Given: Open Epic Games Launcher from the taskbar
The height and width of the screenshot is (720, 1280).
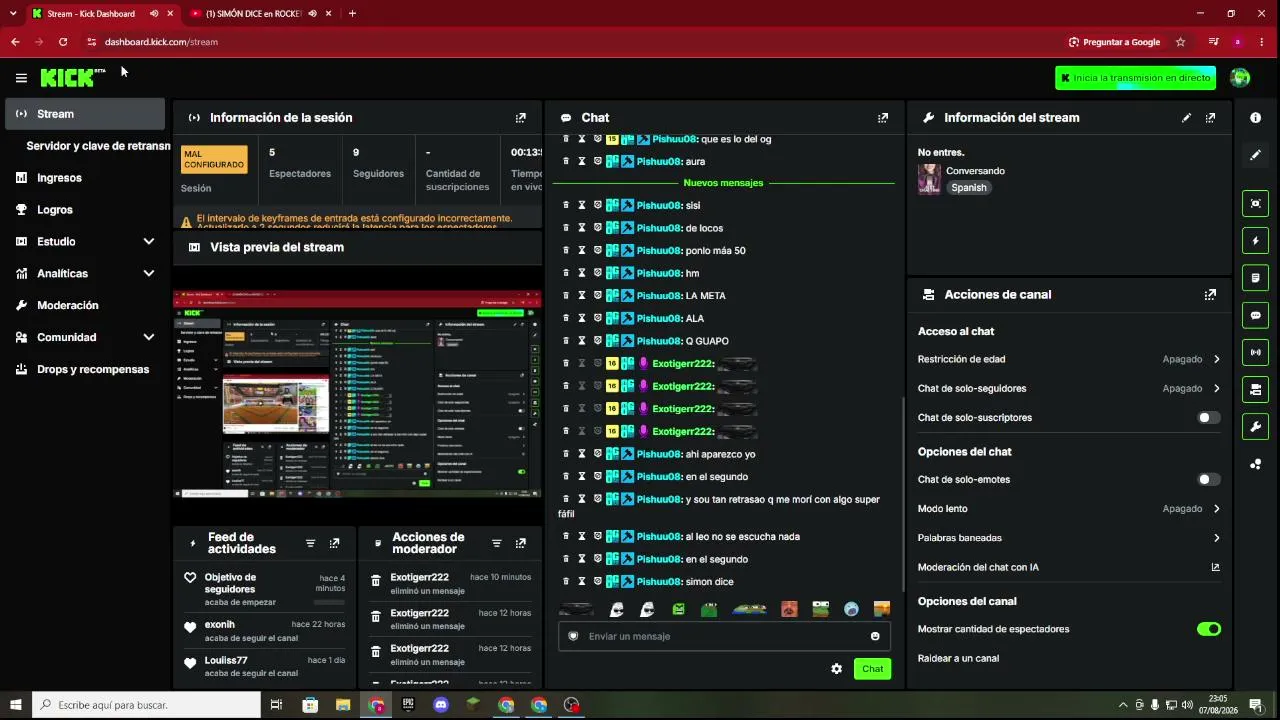Looking at the screenshot, I should (x=408, y=705).
